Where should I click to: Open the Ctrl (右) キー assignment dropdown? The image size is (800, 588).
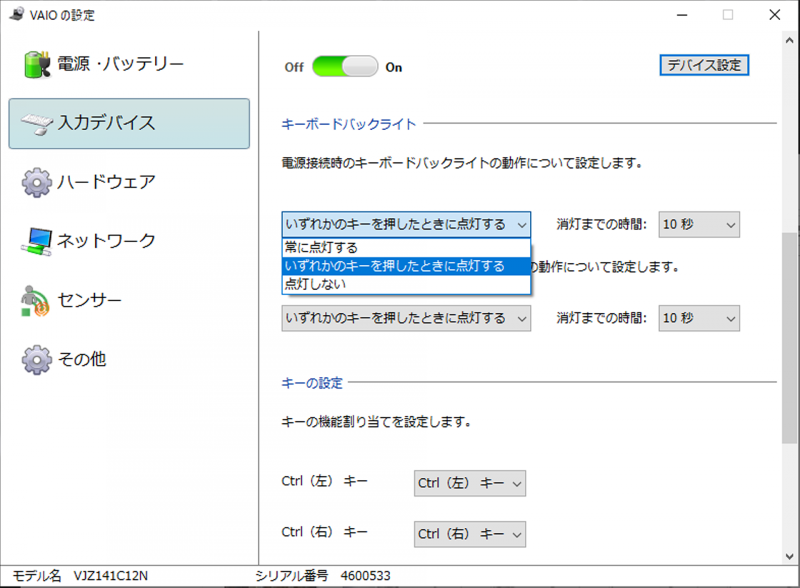(469, 534)
